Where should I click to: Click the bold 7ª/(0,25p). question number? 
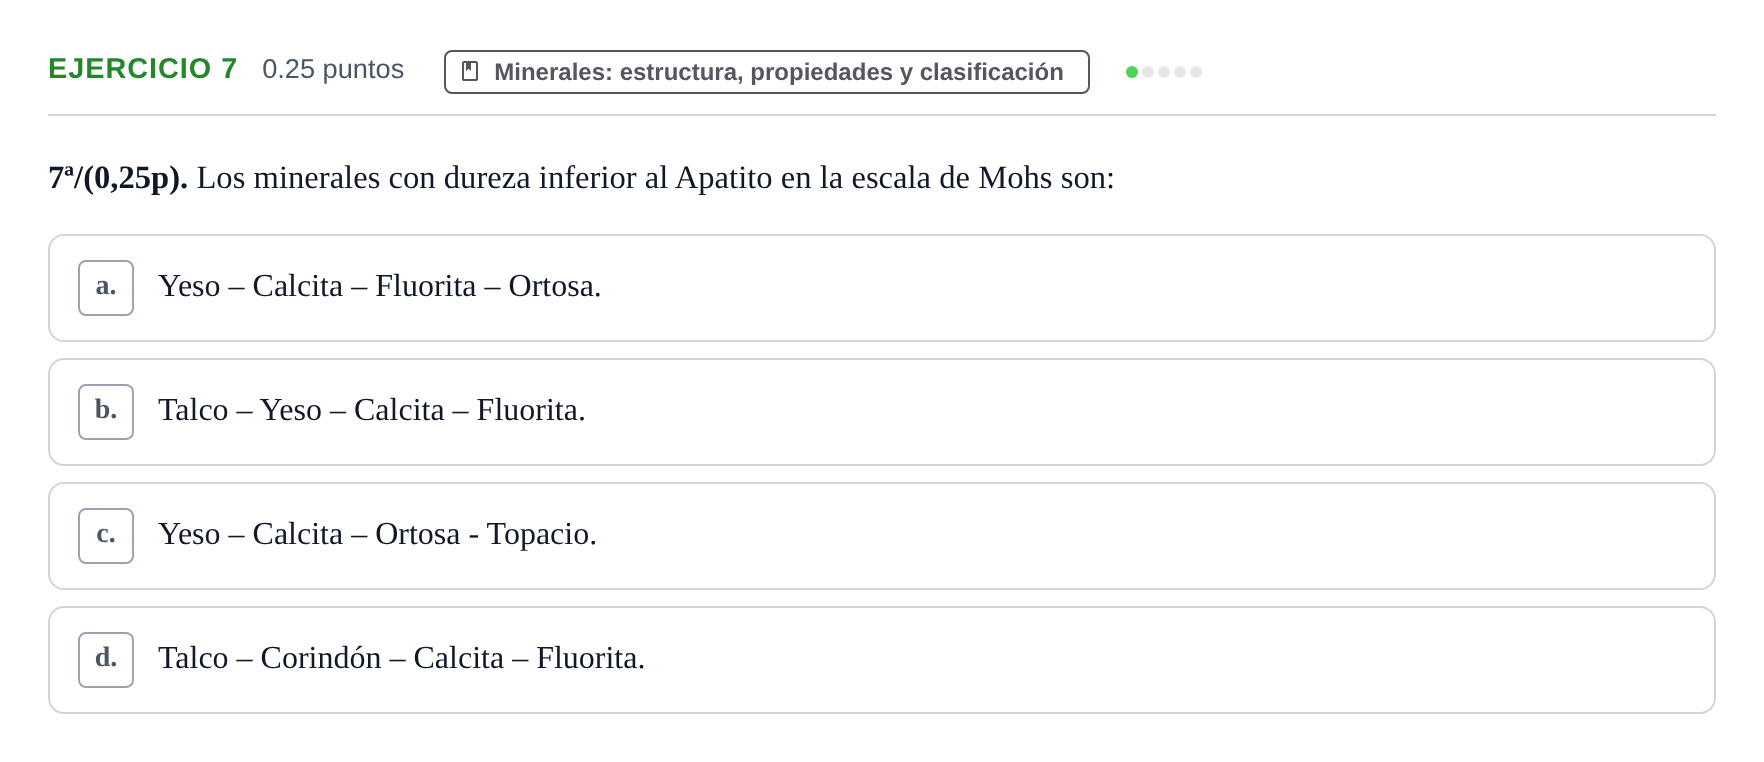(118, 178)
